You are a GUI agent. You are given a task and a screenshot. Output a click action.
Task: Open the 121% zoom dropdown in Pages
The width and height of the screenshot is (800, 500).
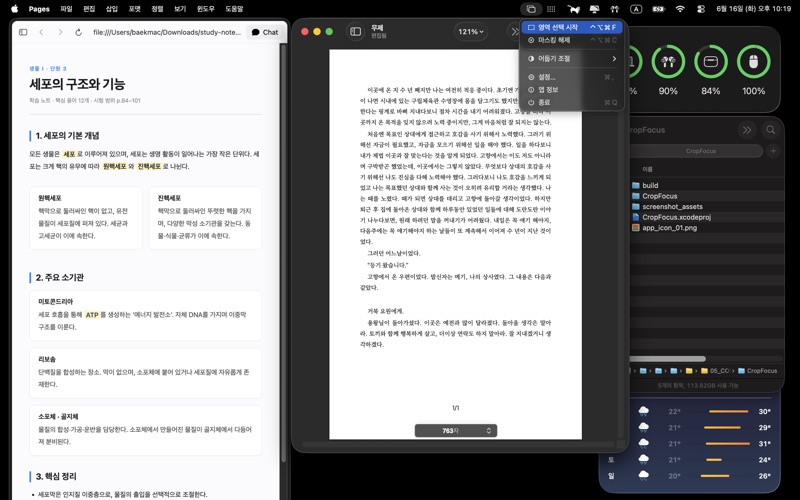470,32
